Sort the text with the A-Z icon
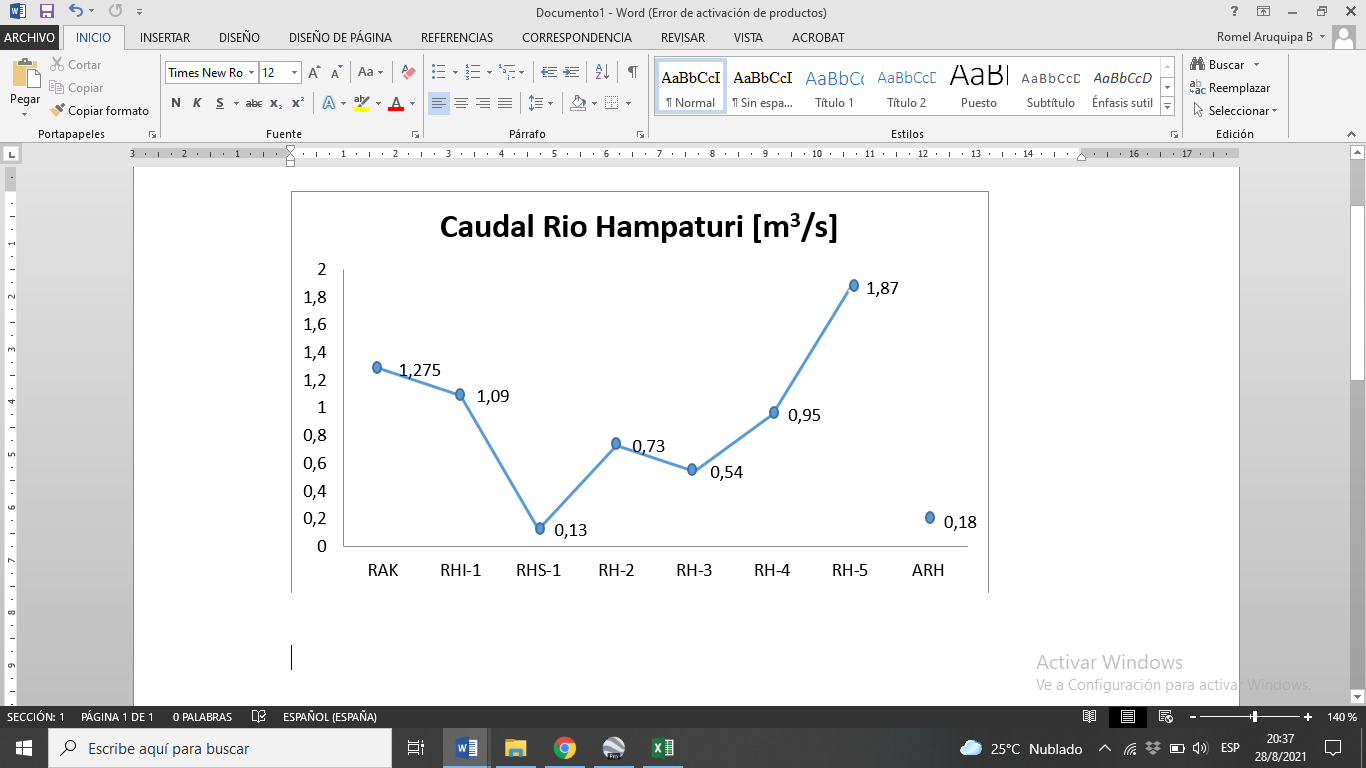Viewport: 1366px width, 768px height. 601,71
